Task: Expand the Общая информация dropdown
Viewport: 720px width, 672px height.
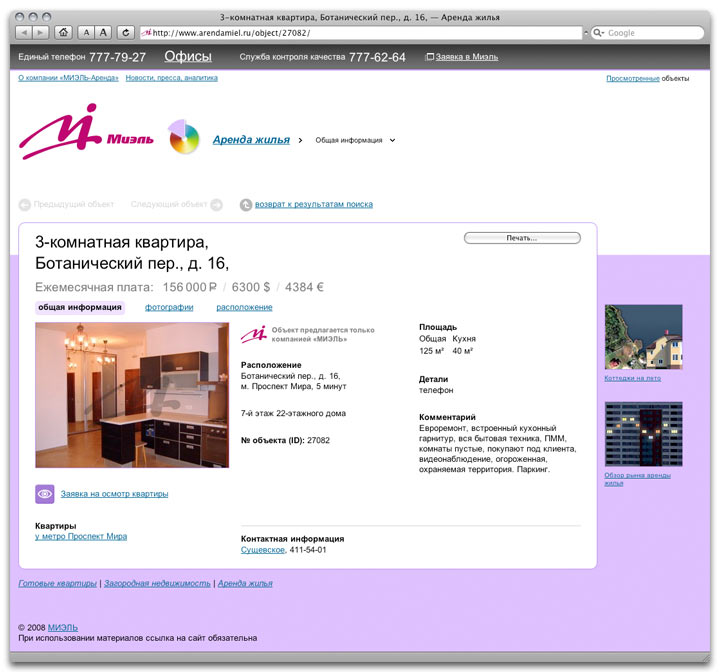Action: [392, 141]
